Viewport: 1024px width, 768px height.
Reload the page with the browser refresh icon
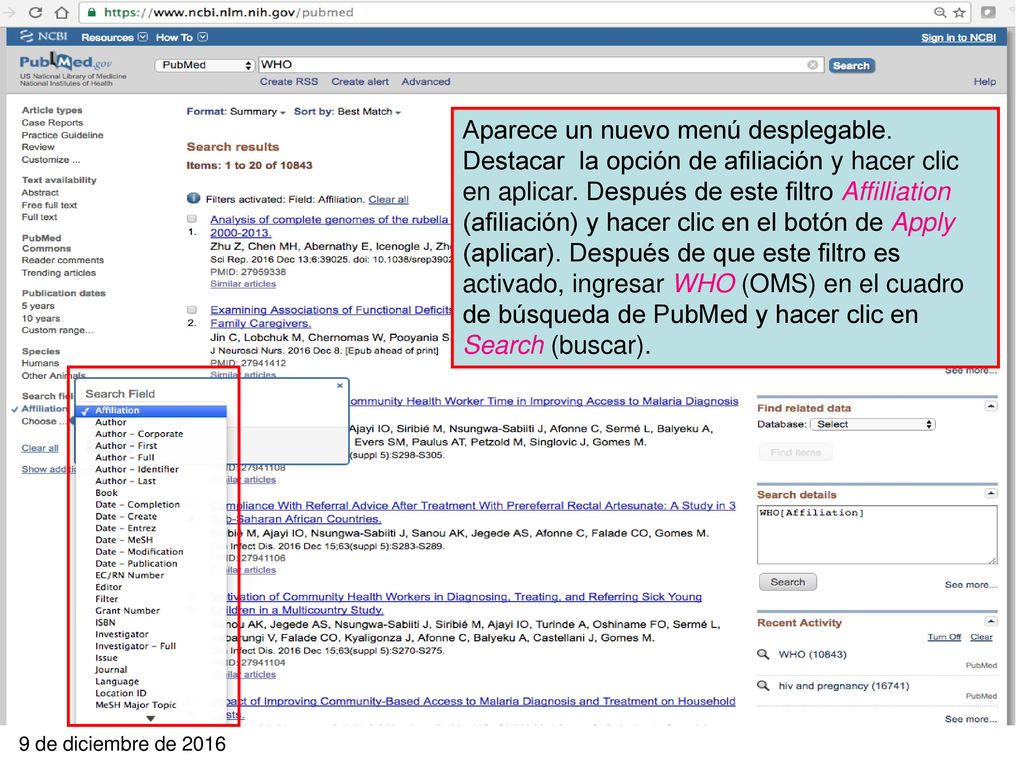35,12
